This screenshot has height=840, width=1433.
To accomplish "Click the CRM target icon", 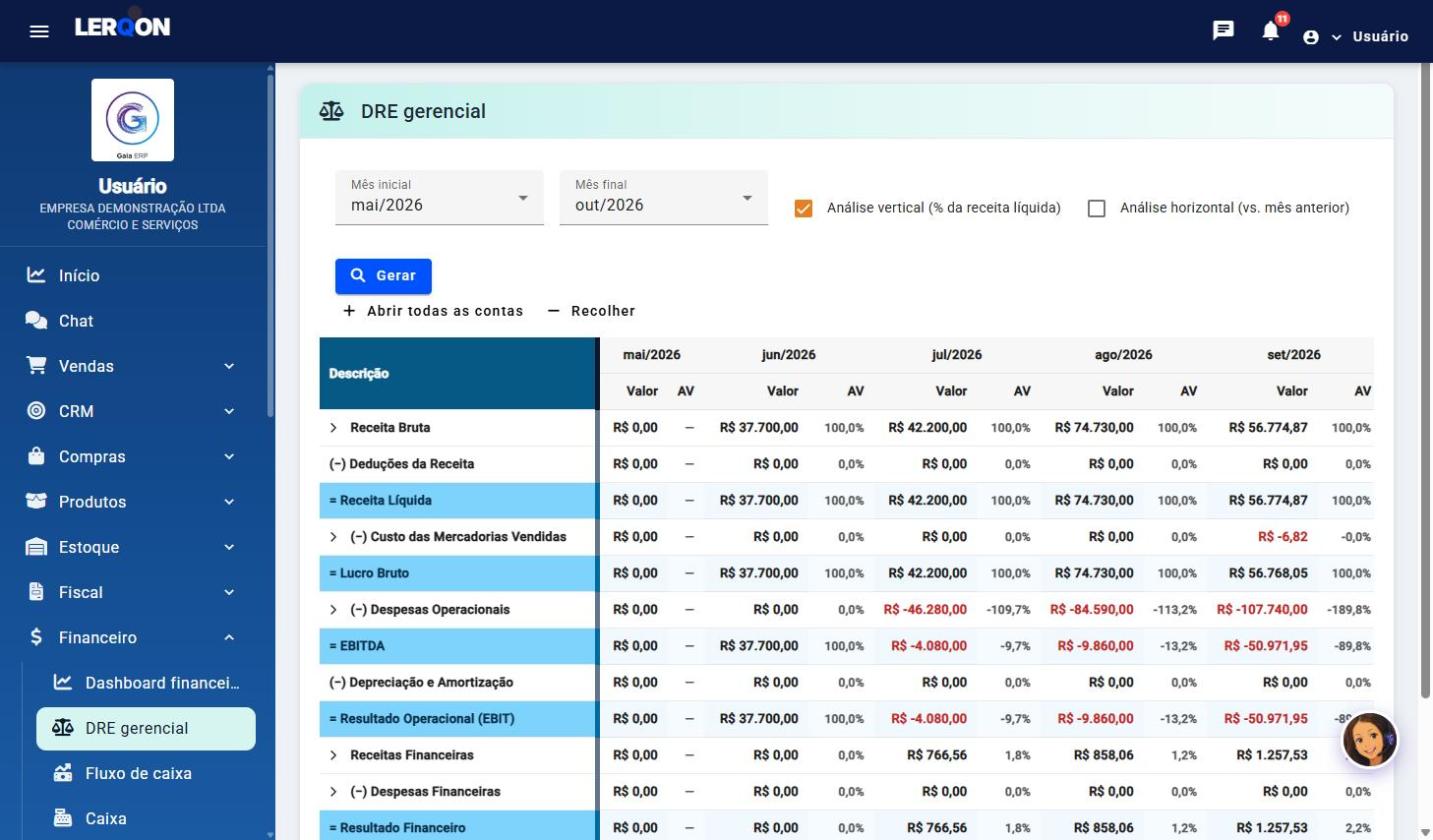I will (36, 411).
